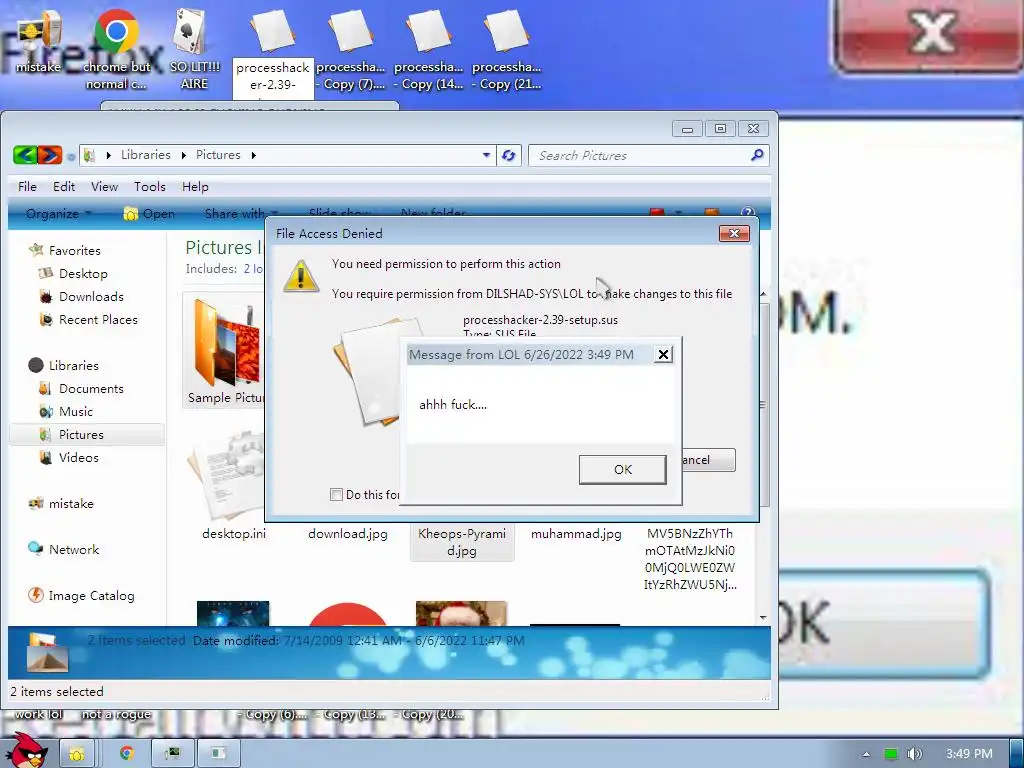
Task: Select processha... Copy (14 desktop file
Action: [x=428, y=49]
